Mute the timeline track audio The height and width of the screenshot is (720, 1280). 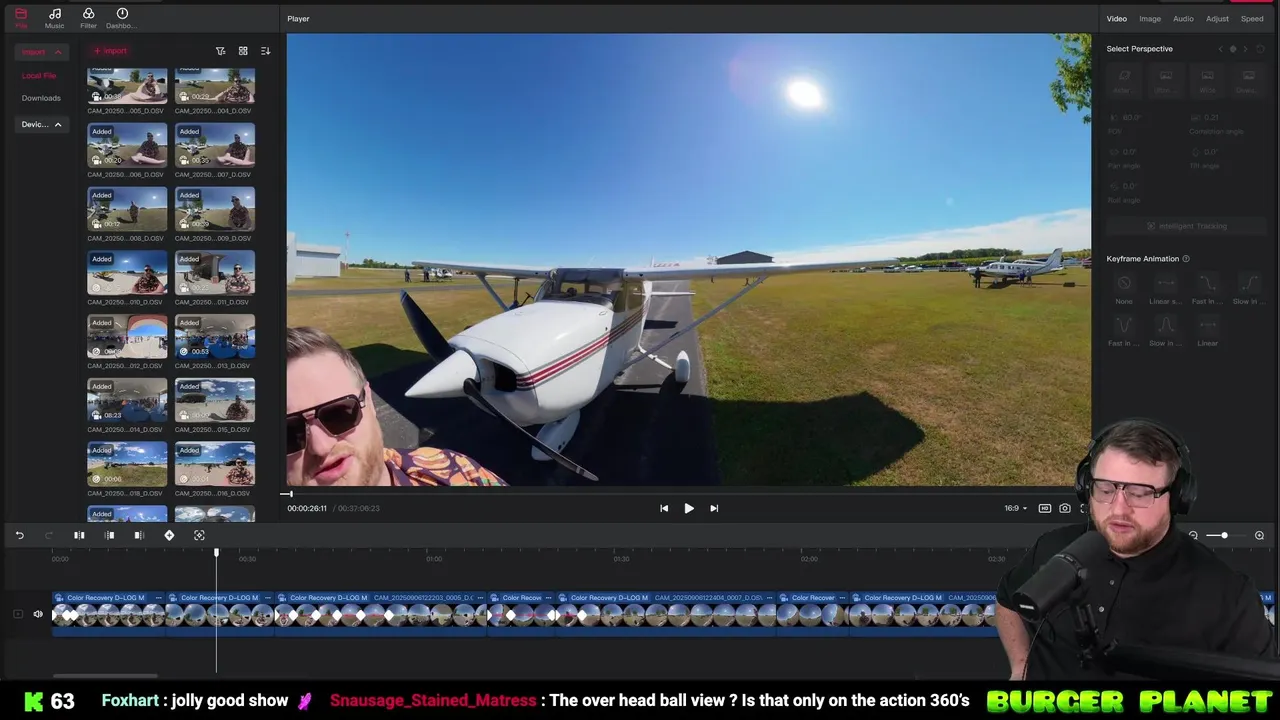tap(38, 614)
